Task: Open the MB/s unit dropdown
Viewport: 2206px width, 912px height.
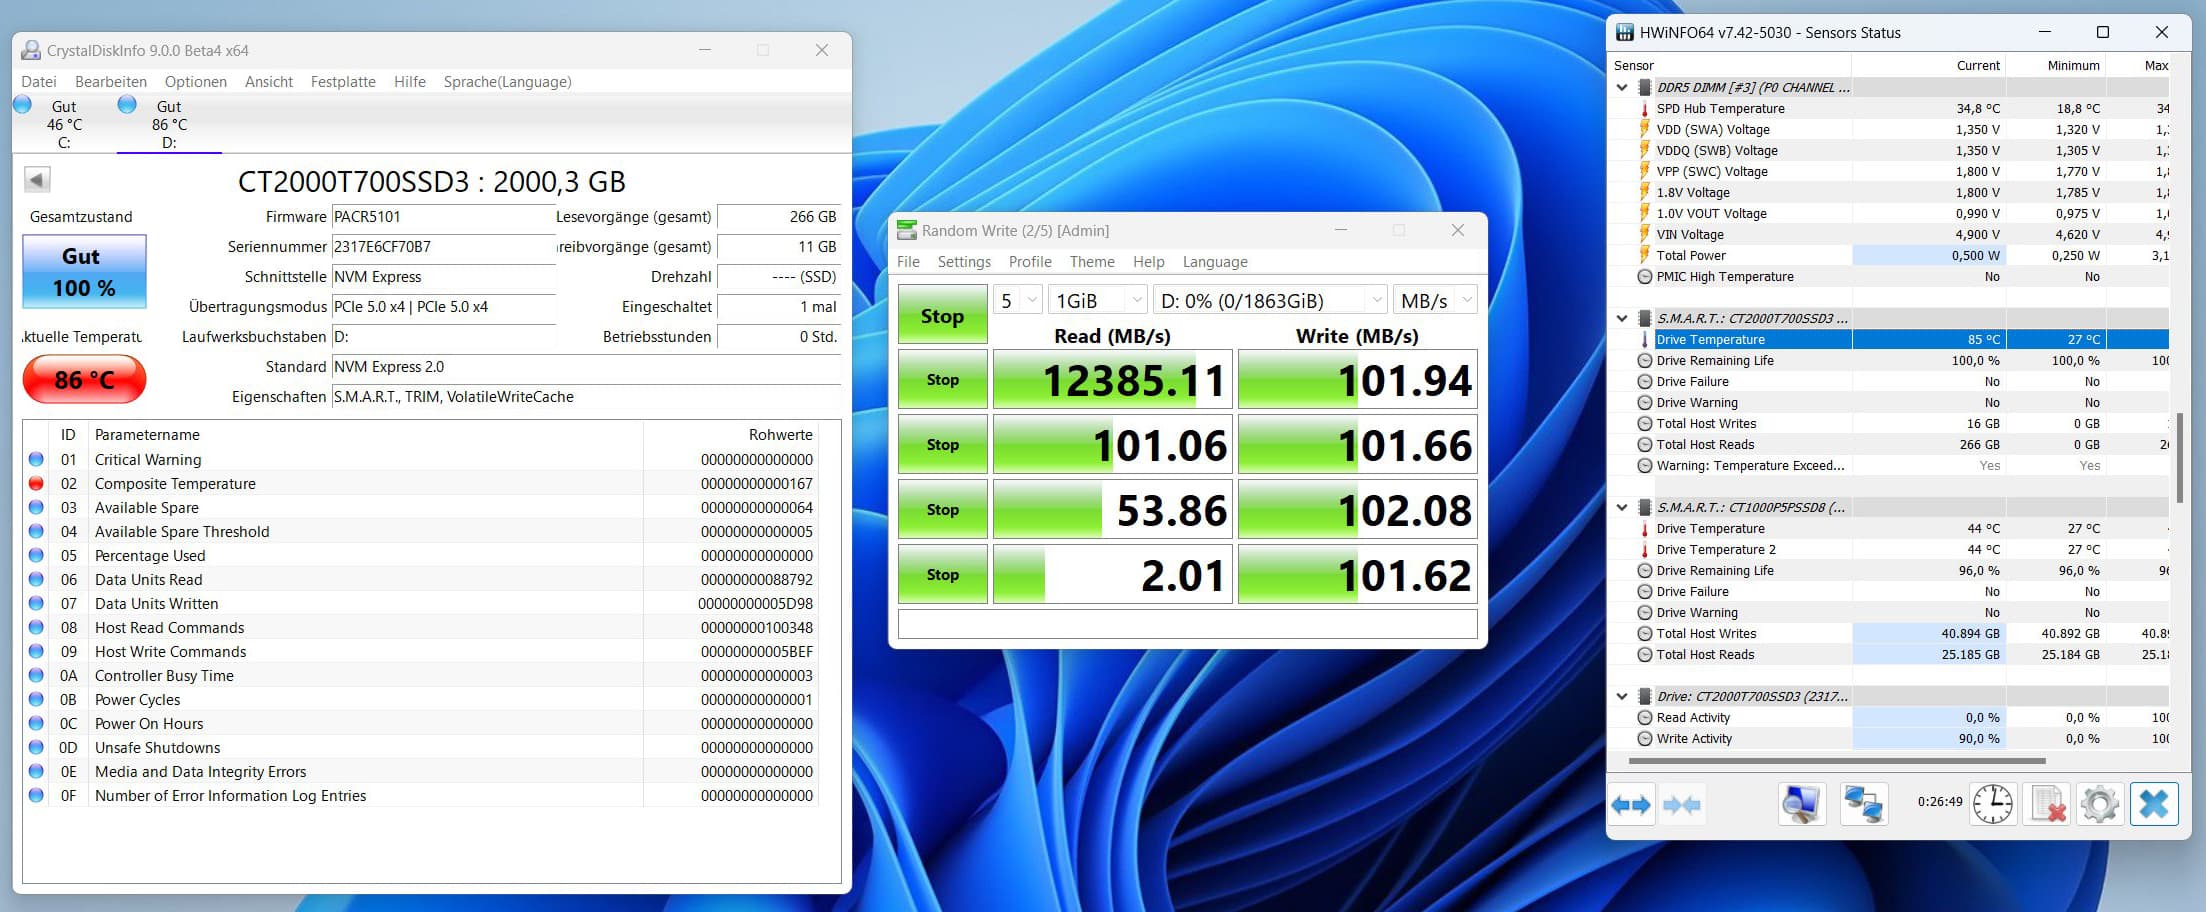Action: coord(1435,300)
